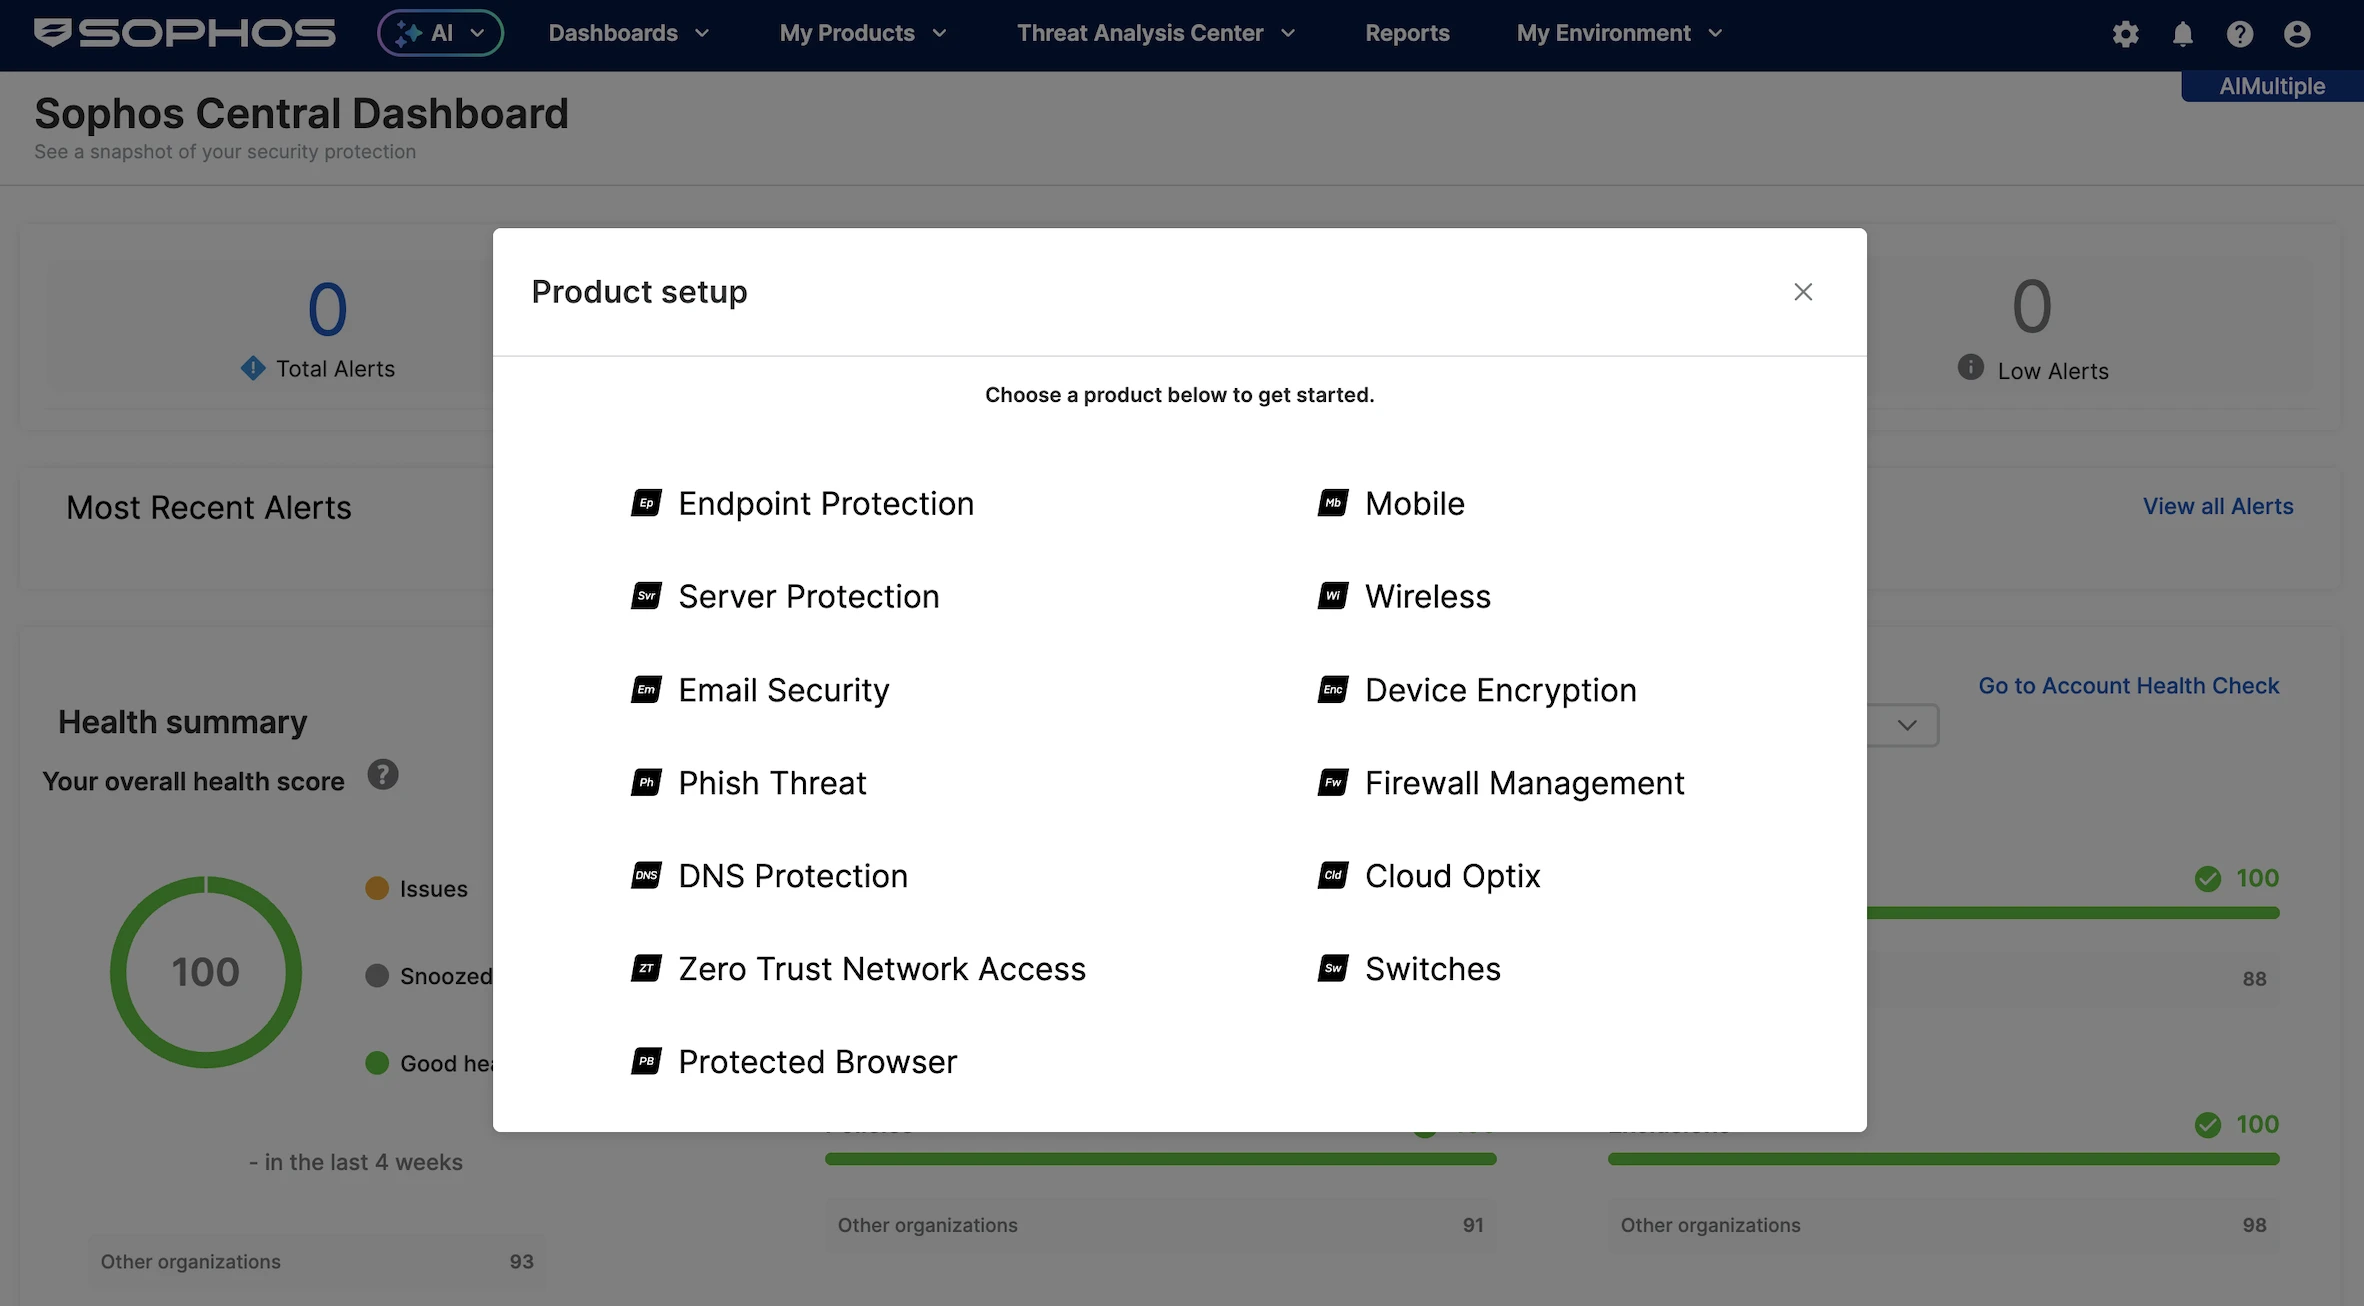The image size is (2364, 1306).
Task: Click the Issues legend entry
Action: point(417,888)
